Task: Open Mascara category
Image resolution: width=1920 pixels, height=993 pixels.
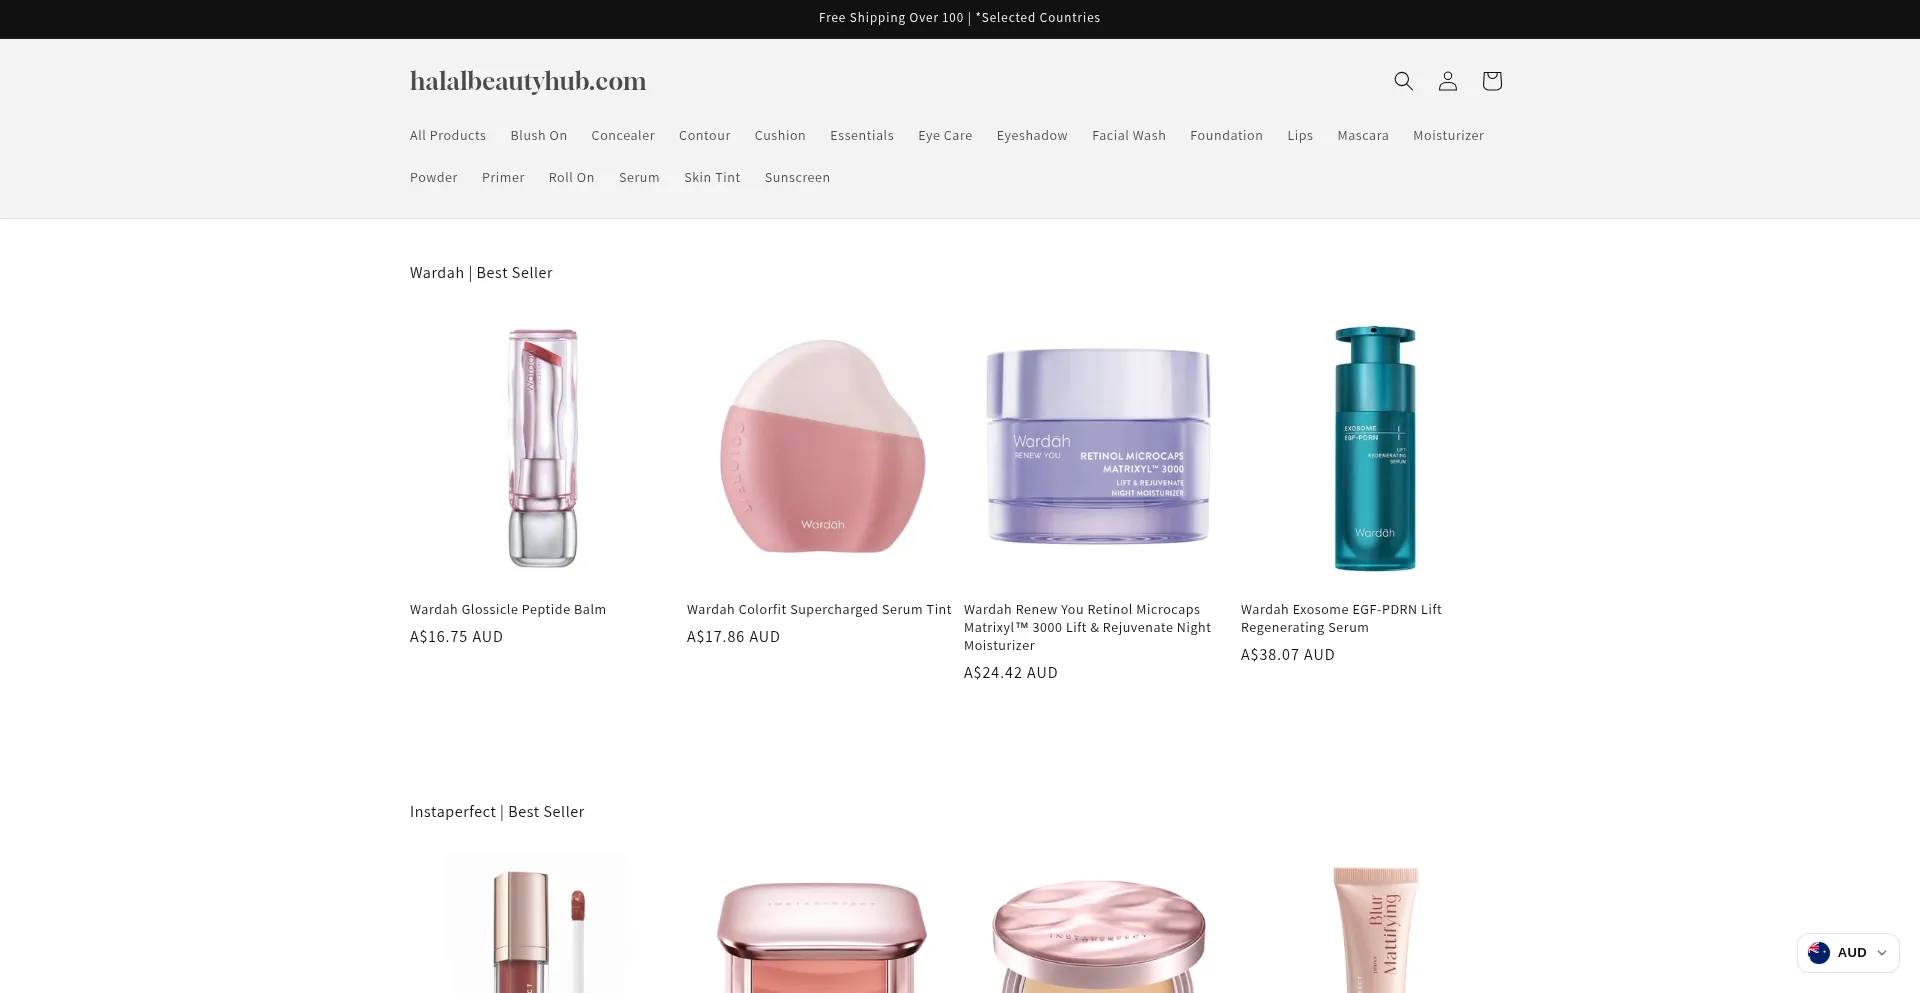Action: [1363, 136]
